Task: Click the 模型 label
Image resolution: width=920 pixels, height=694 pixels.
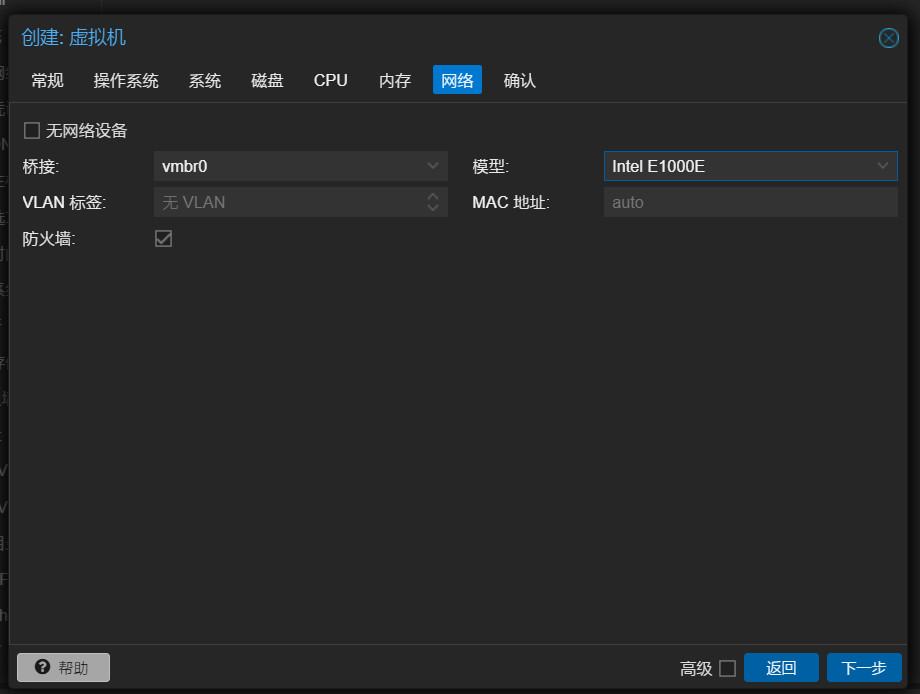Action: (491, 167)
